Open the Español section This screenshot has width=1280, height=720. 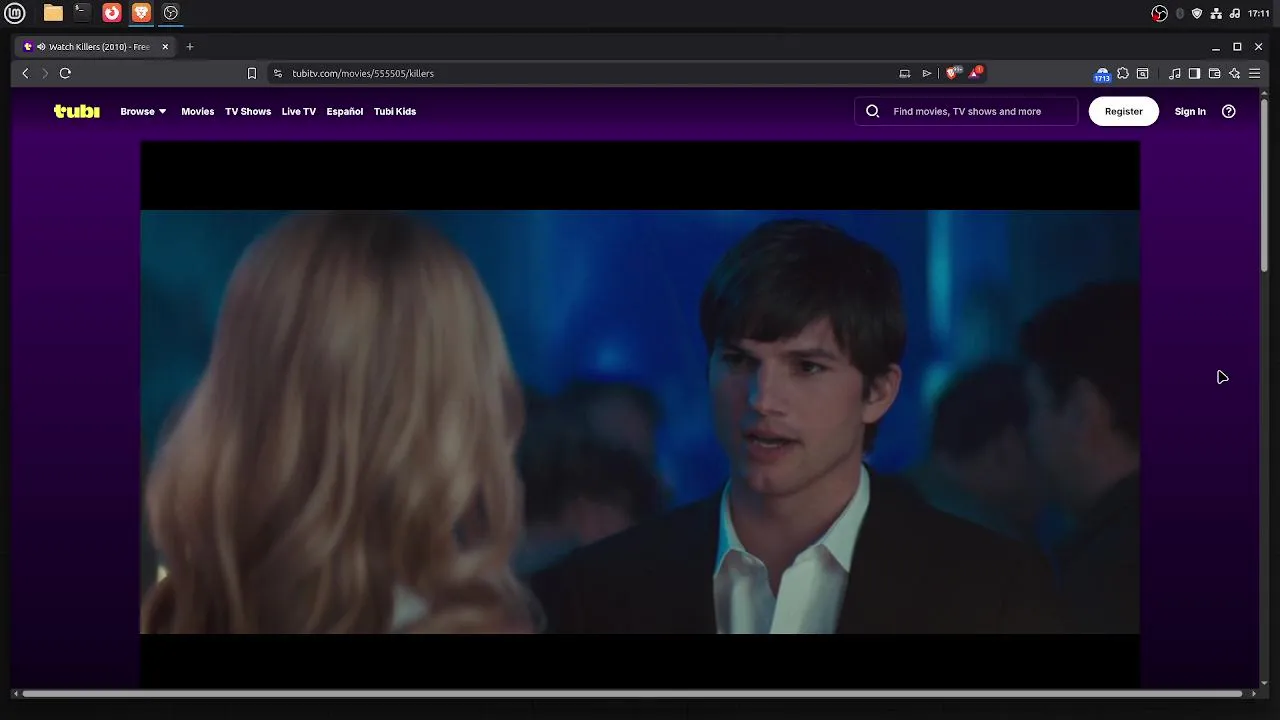point(344,111)
